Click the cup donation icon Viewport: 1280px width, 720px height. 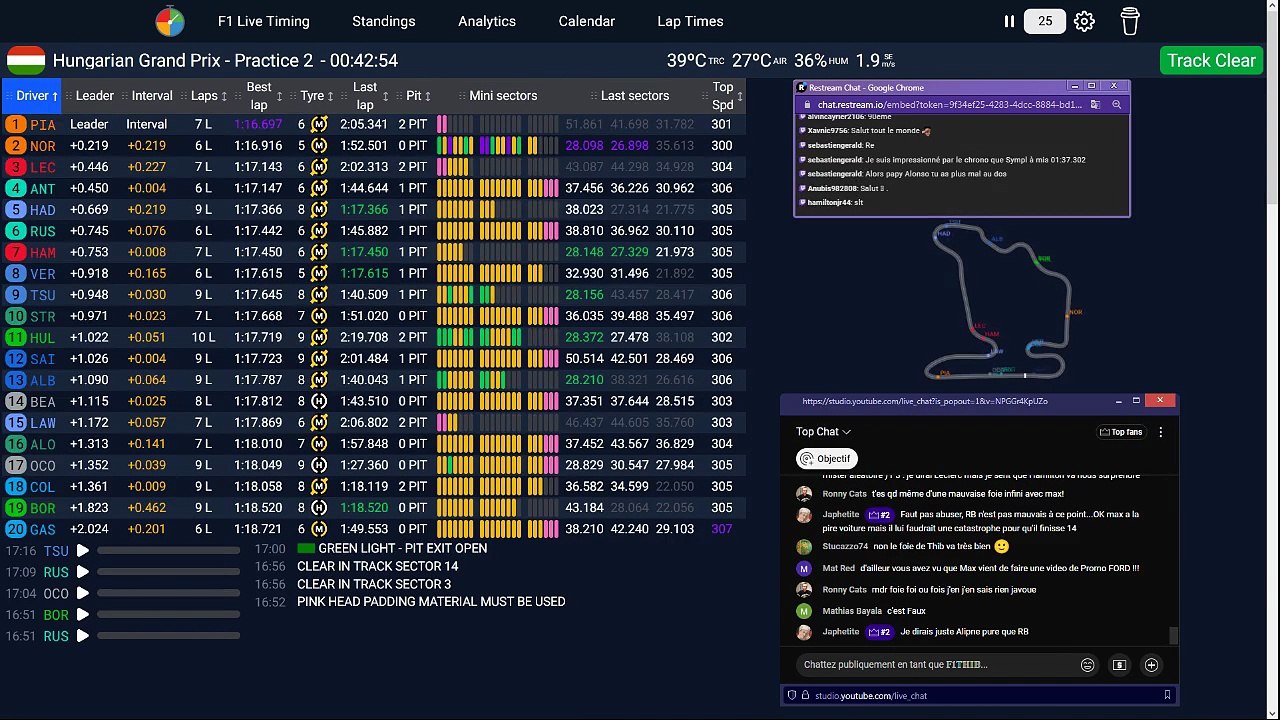(x=1130, y=21)
